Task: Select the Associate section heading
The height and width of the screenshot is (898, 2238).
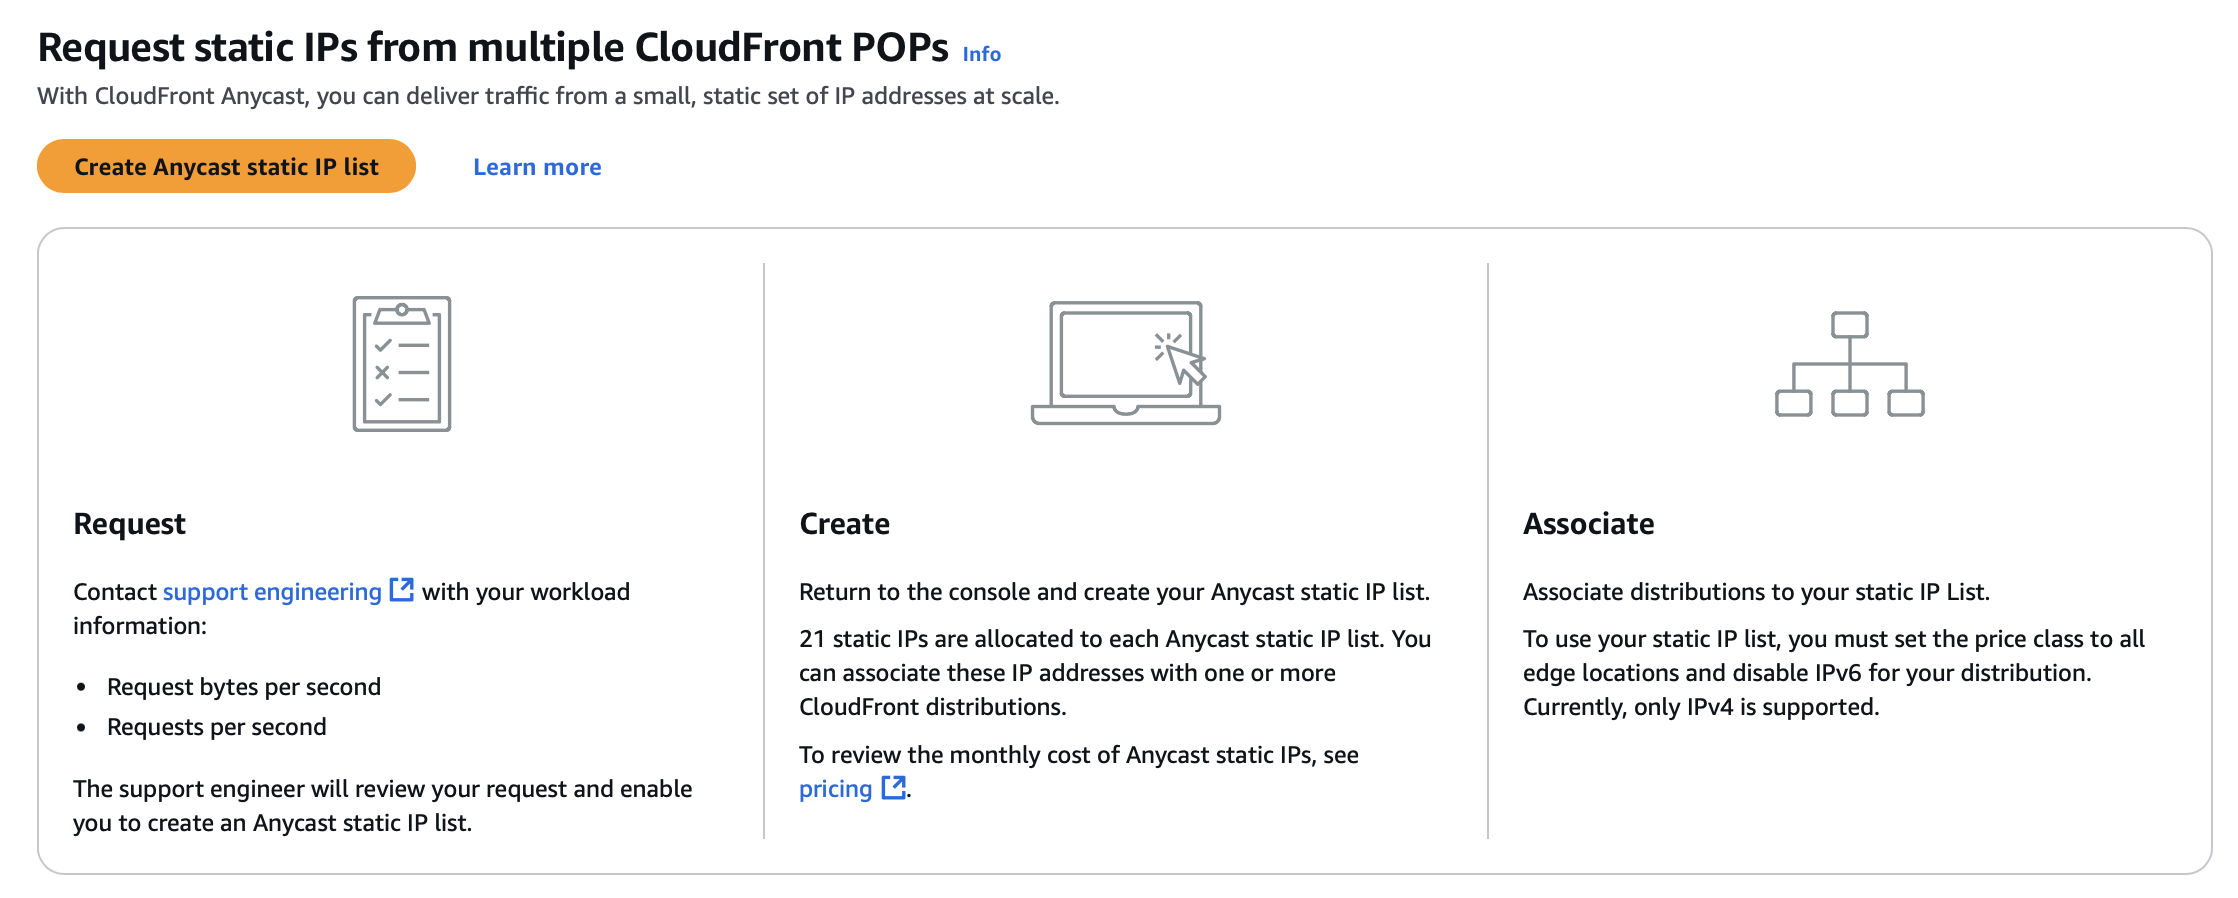Action: click(1589, 523)
